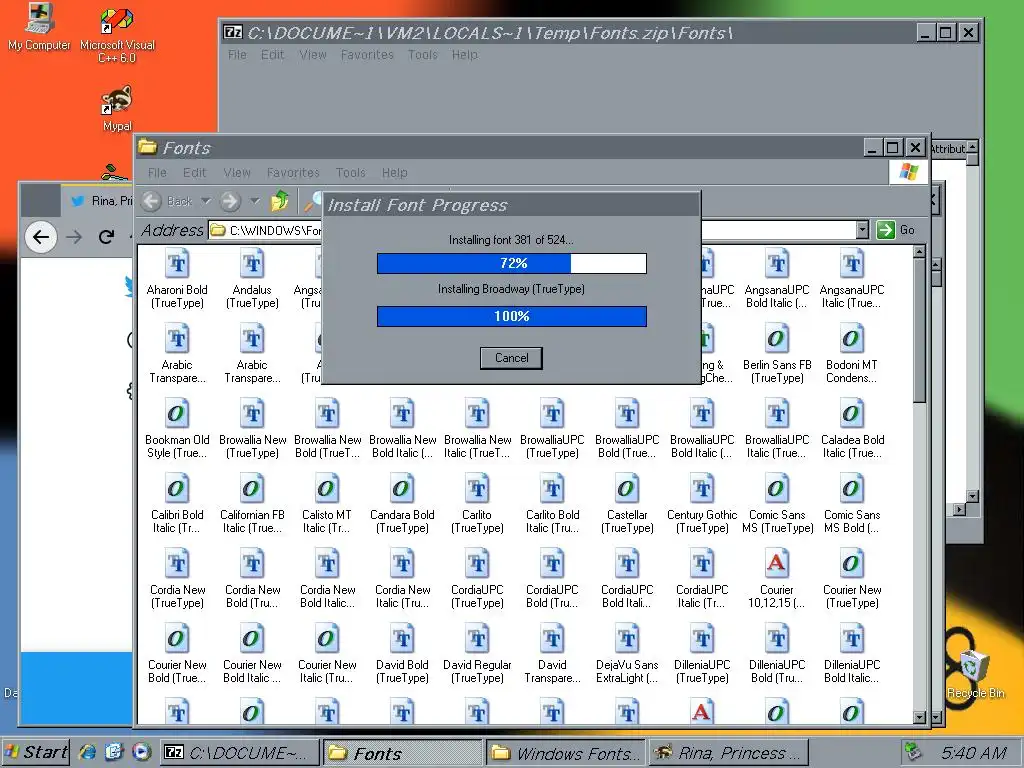This screenshot has height=768, width=1024.
Task: Select Candara Bold font icon
Action: 402,488
